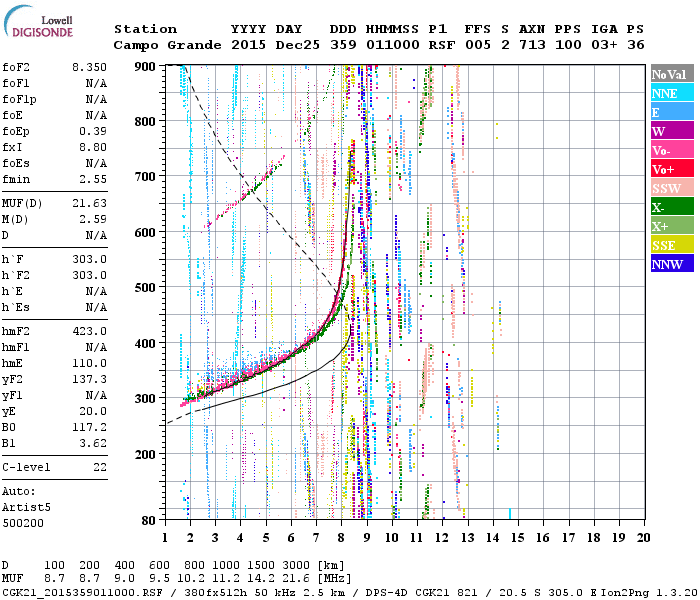Click the Artist5 auto-scaling label

tap(26, 508)
